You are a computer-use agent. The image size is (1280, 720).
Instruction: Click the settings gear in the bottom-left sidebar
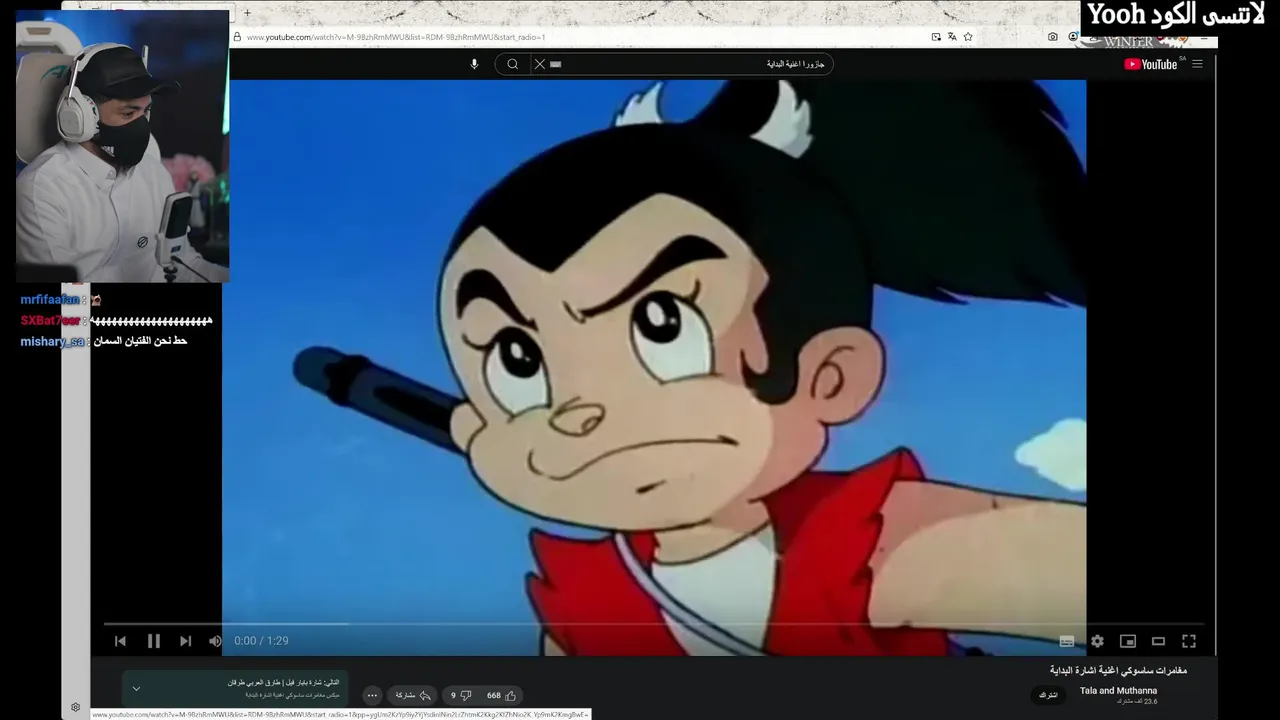point(75,707)
